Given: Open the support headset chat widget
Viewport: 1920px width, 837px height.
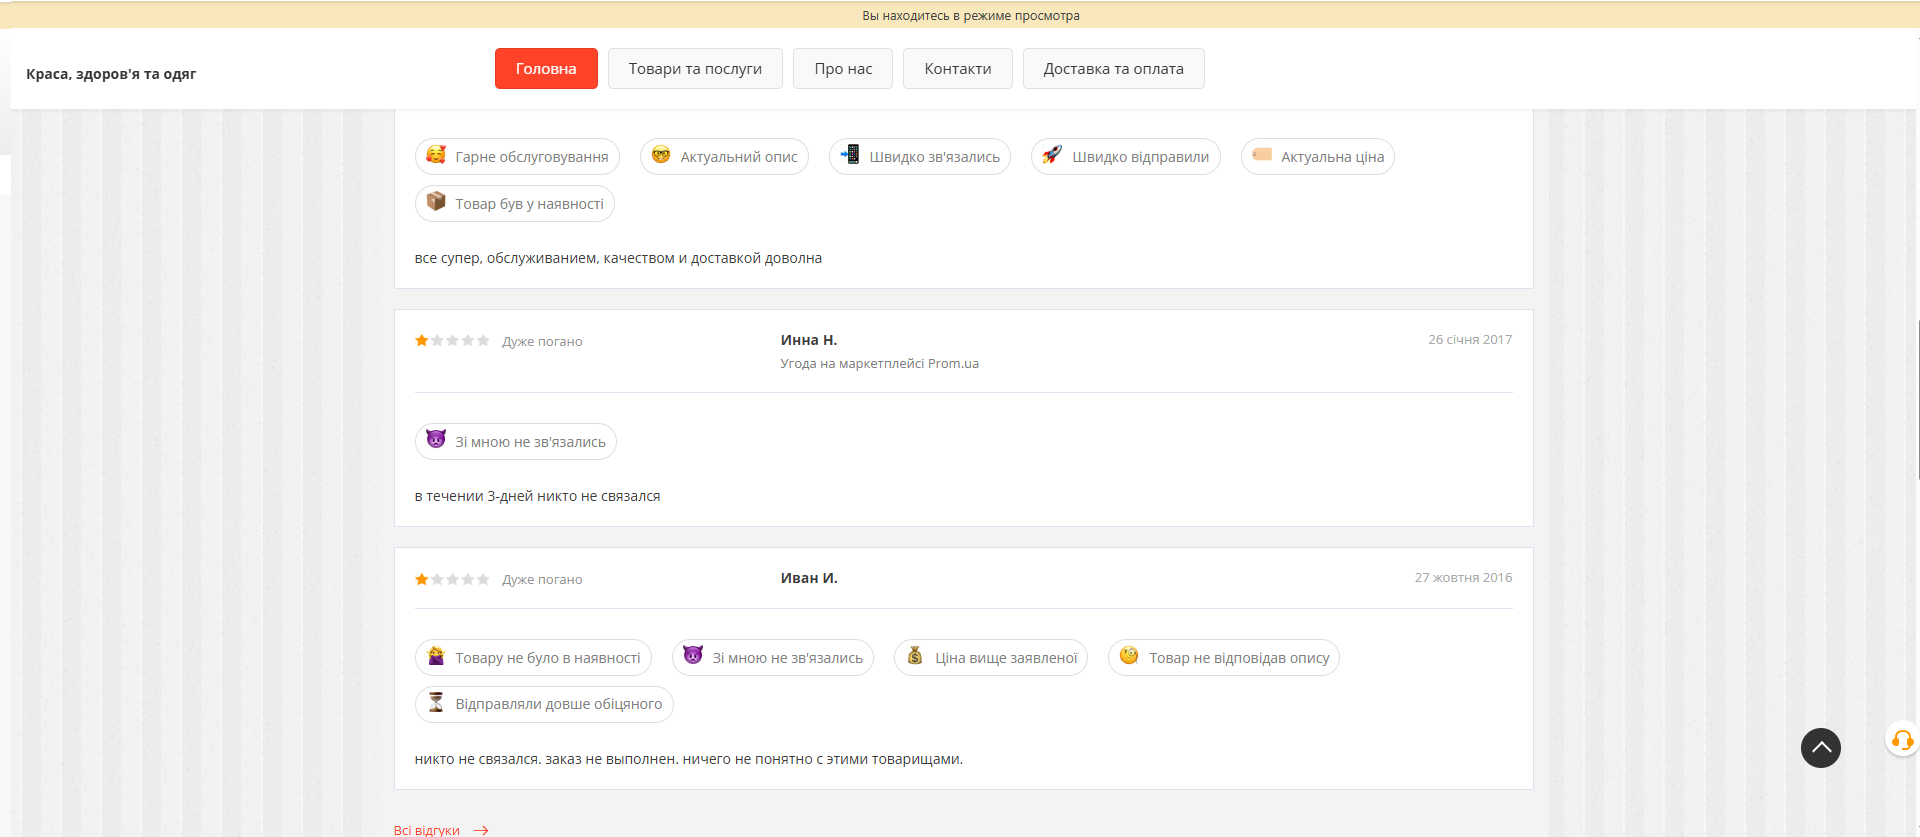Looking at the screenshot, I should 1901,740.
